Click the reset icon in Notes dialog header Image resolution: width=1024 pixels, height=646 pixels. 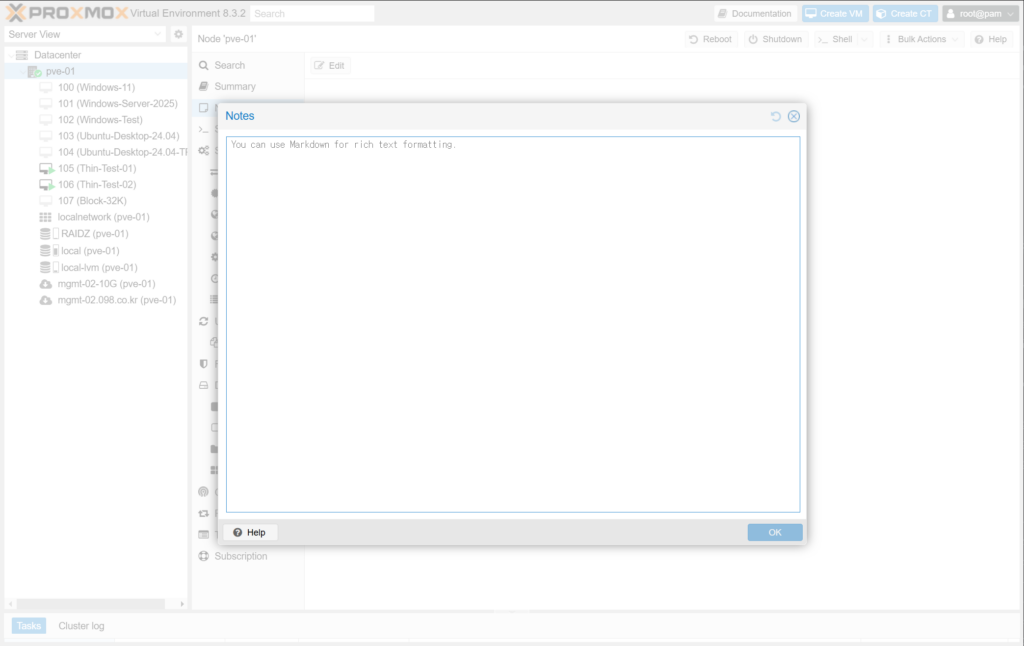776,116
